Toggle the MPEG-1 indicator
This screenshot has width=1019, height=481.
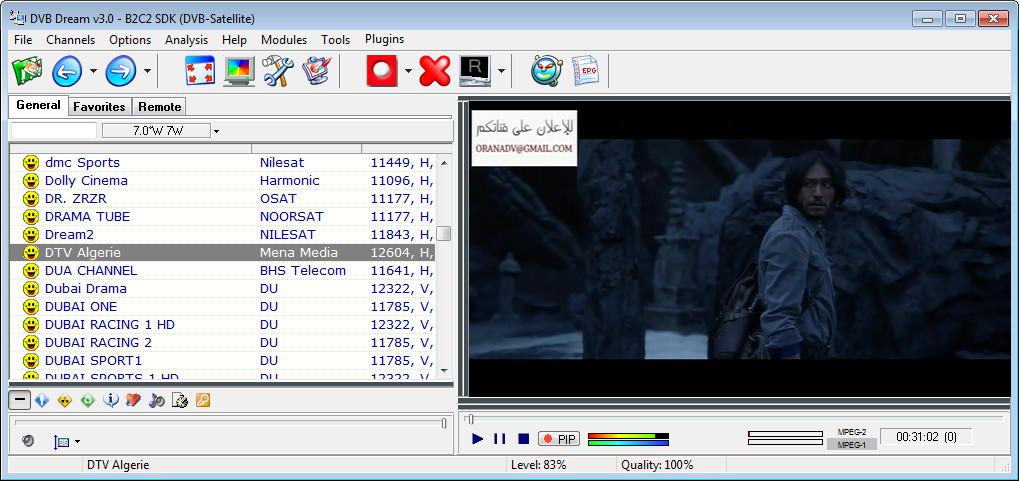(851, 445)
